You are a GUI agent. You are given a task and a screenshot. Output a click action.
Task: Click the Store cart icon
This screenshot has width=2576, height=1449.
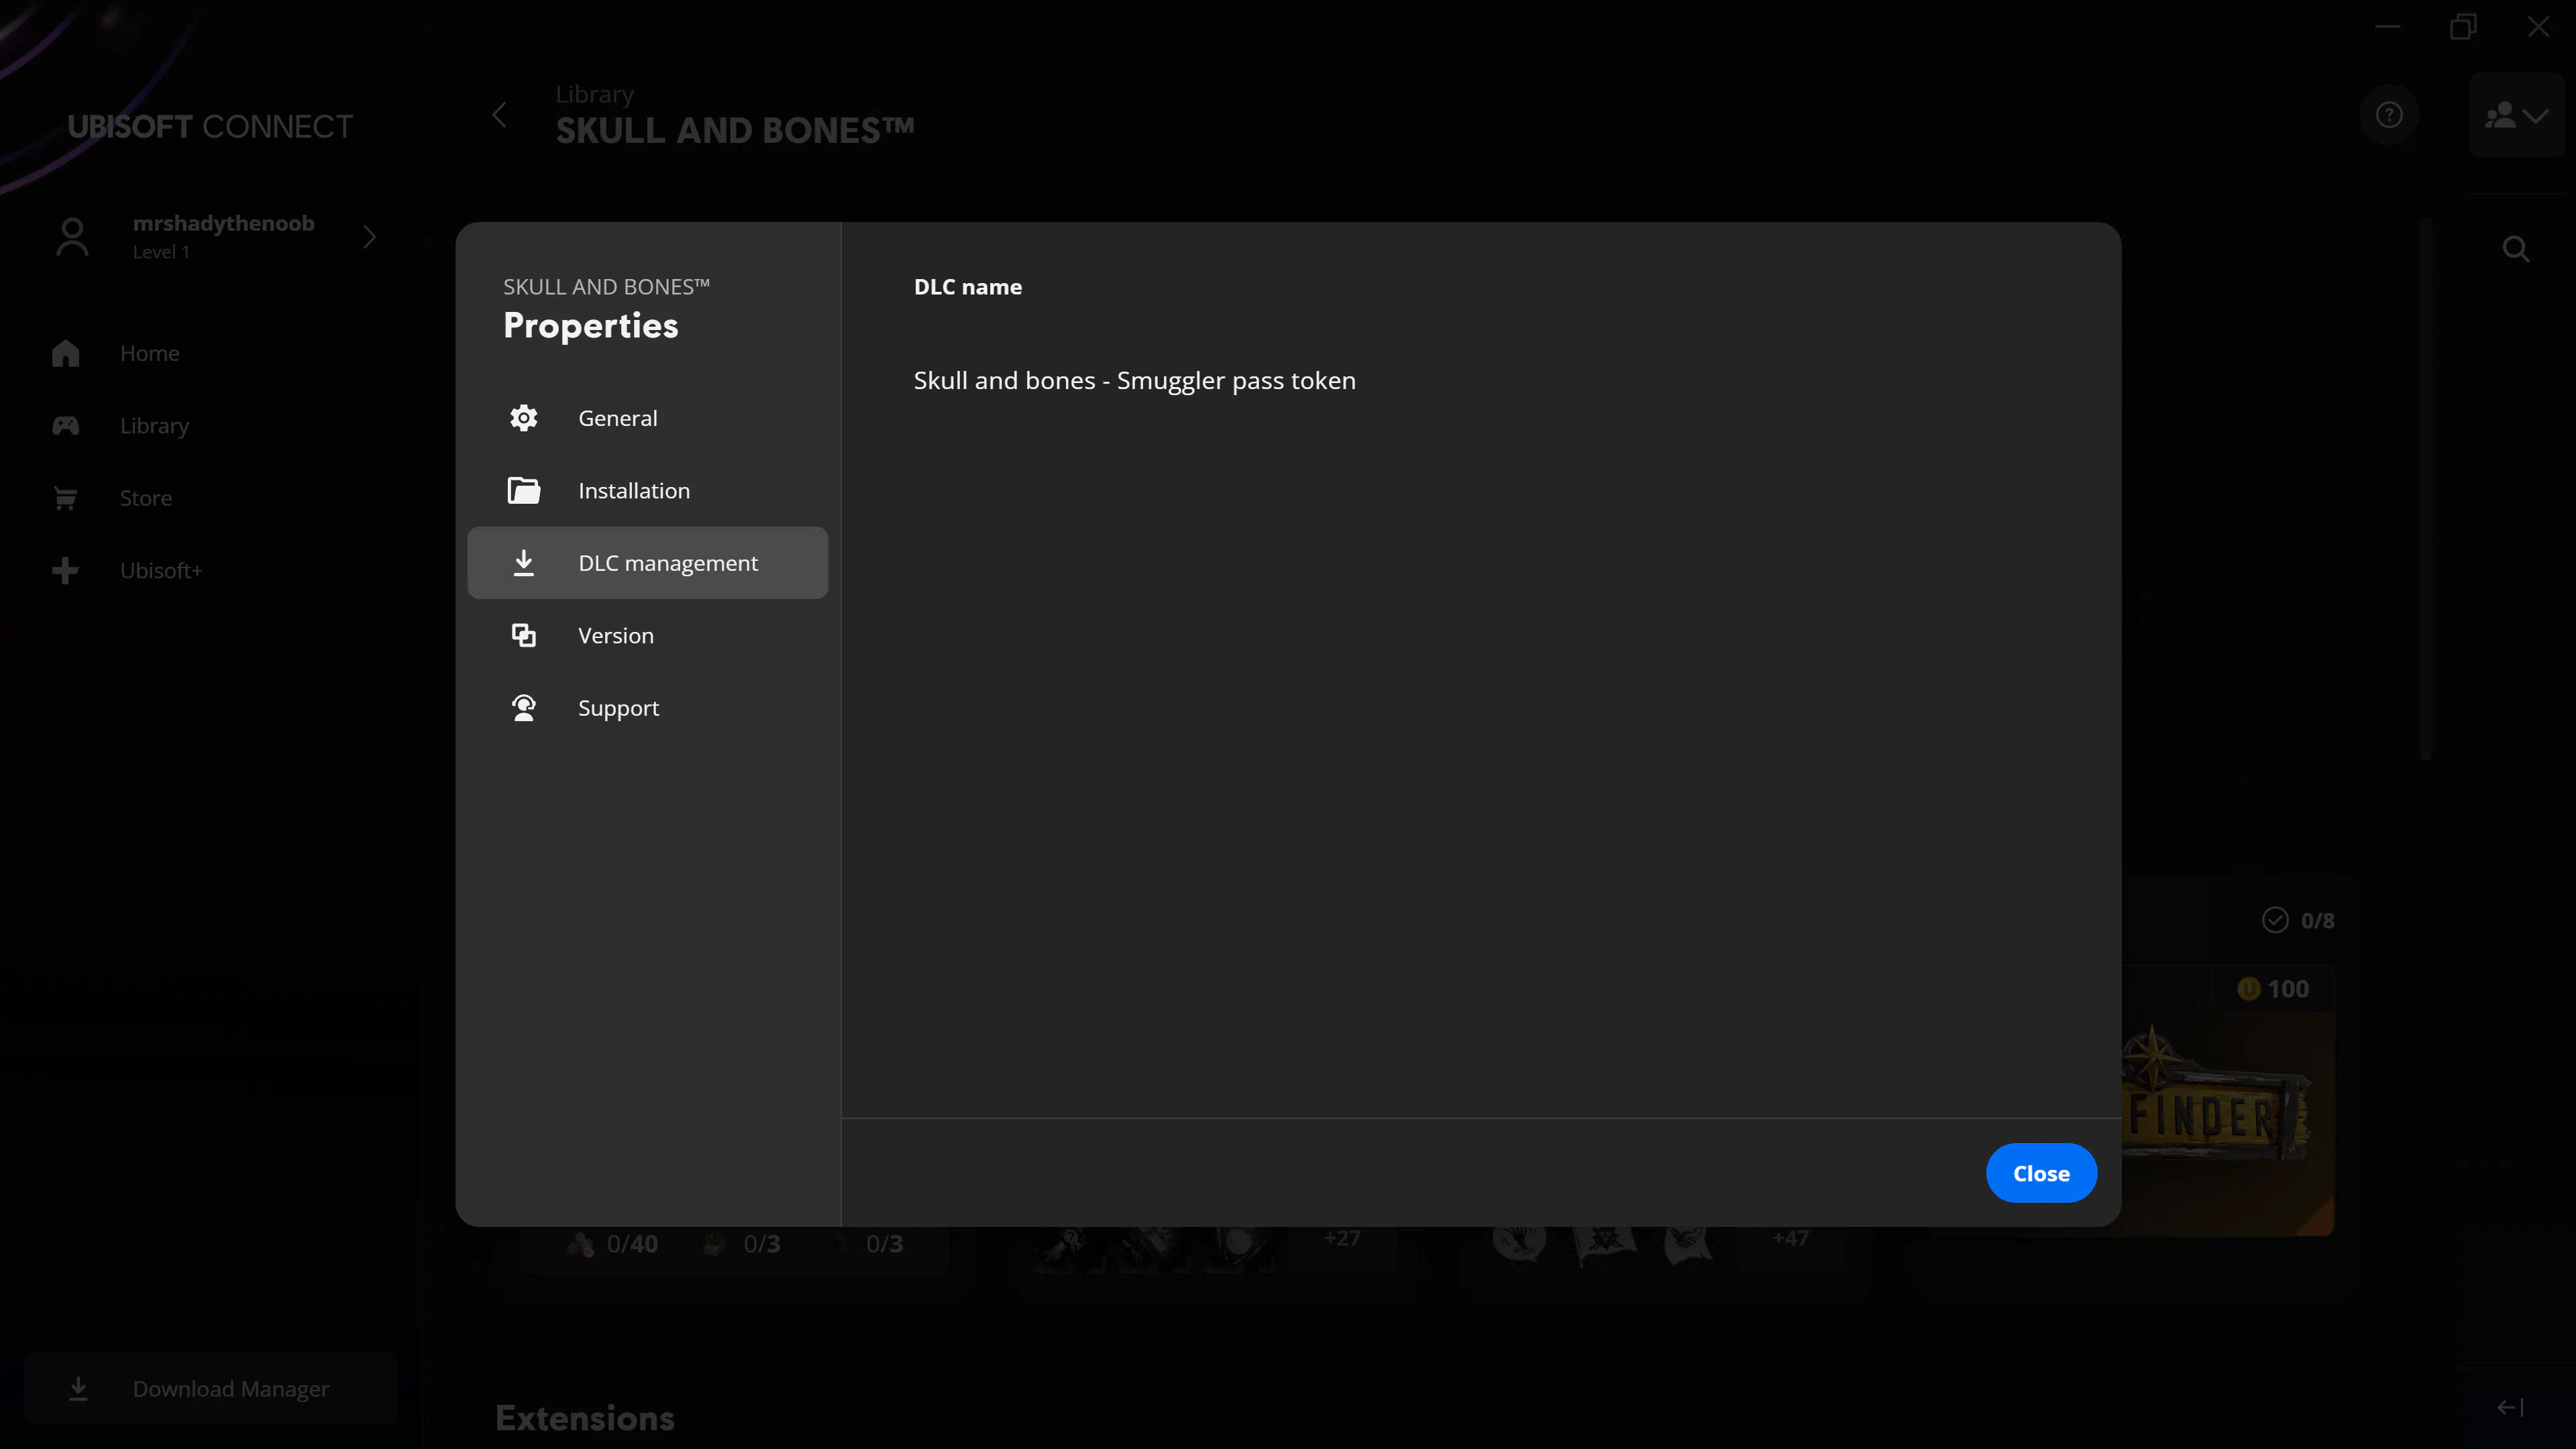coord(66,498)
